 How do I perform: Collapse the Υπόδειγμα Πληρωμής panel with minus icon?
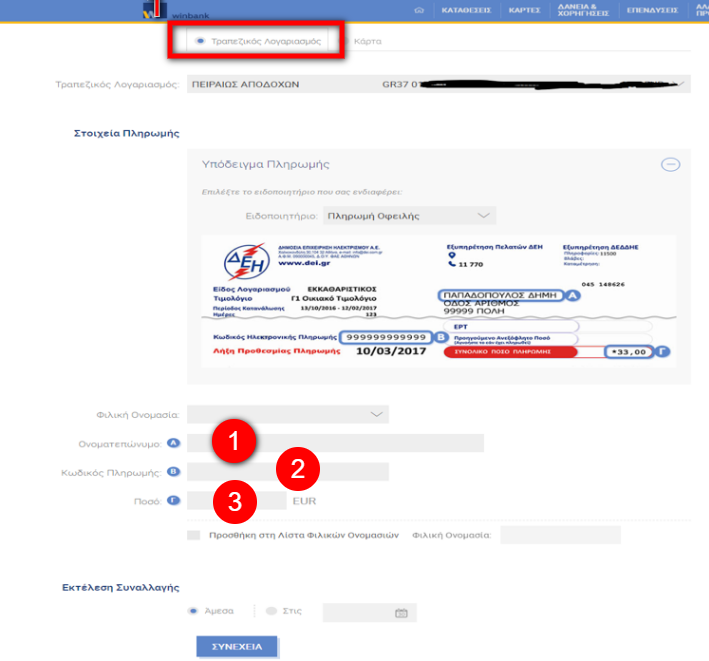(671, 165)
